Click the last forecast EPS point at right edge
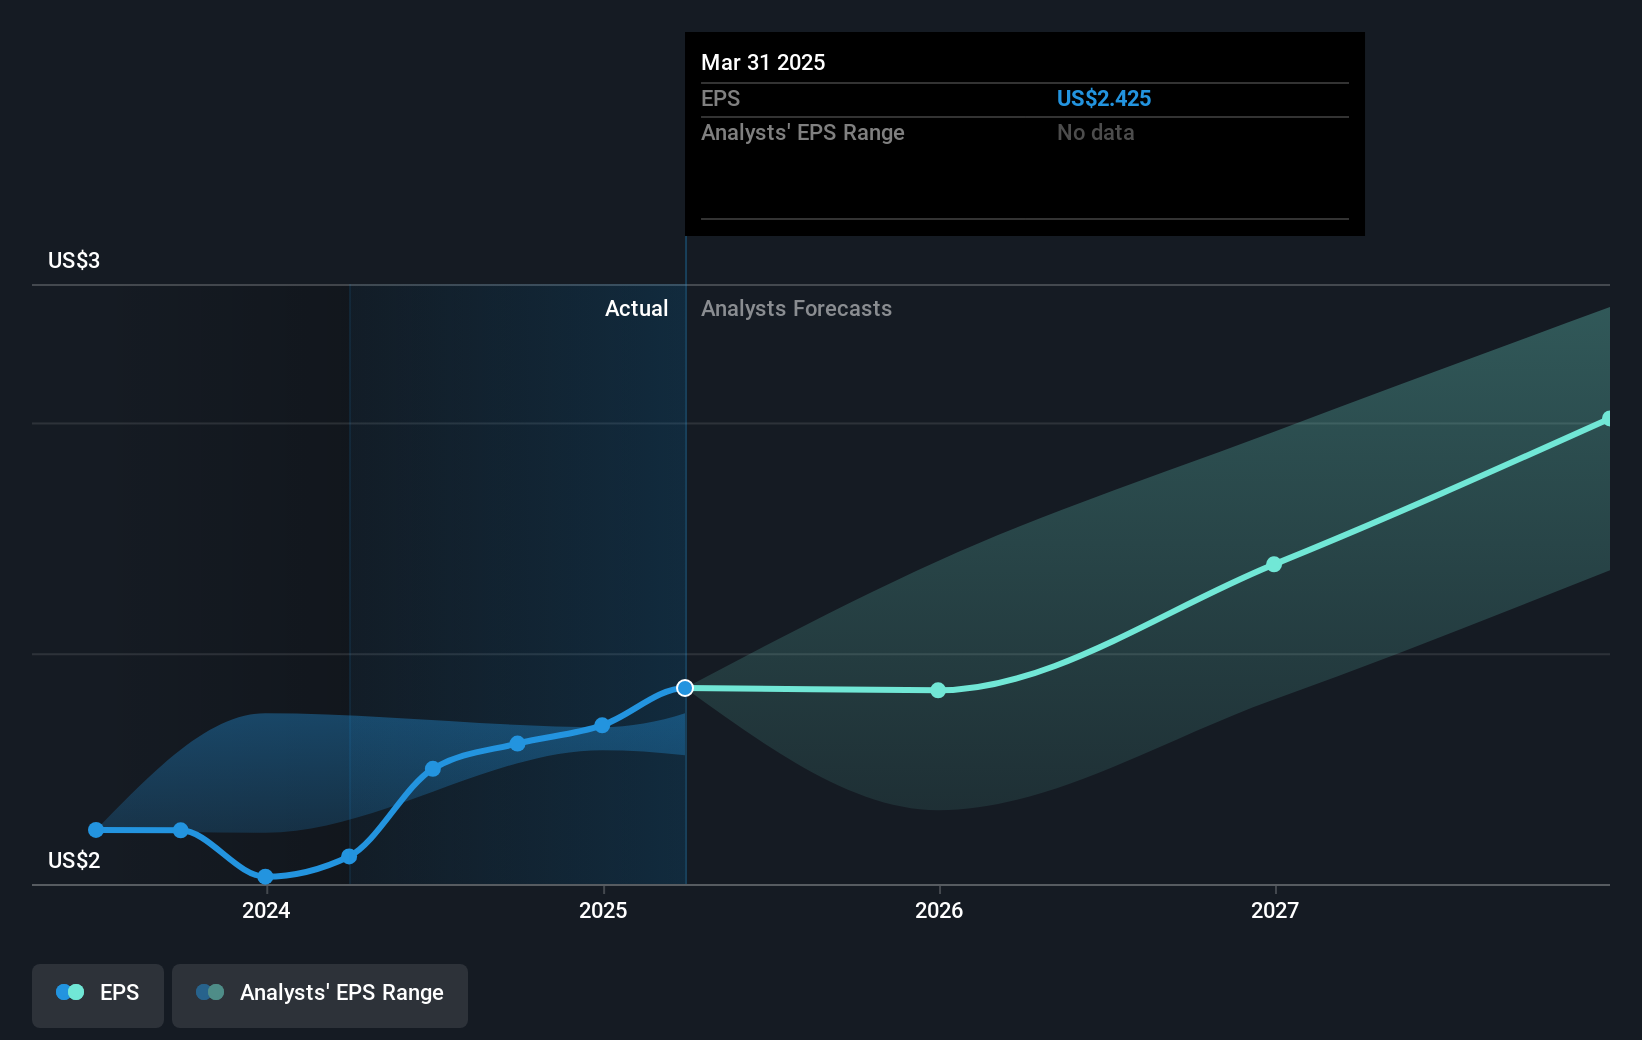The height and width of the screenshot is (1040, 1642). (1607, 419)
